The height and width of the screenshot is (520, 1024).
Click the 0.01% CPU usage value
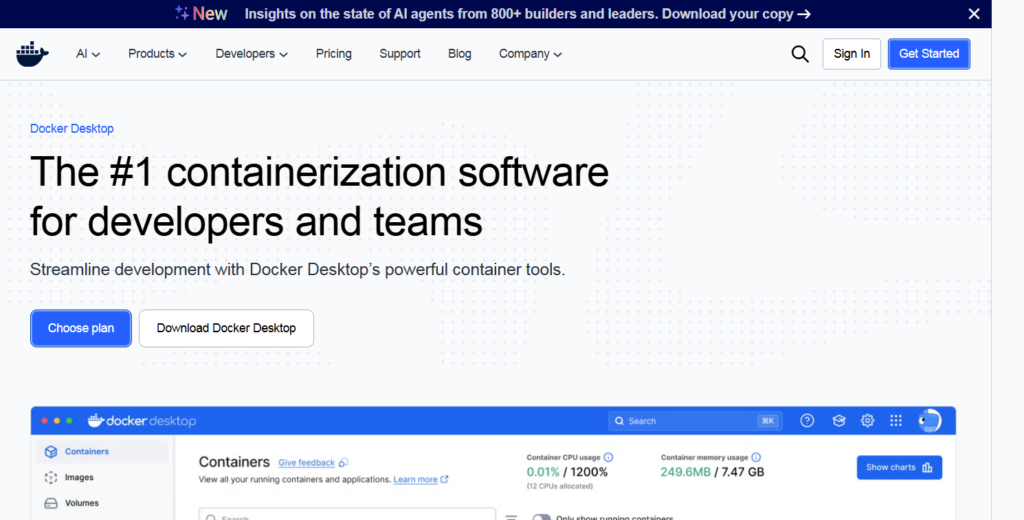tap(543, 472)
